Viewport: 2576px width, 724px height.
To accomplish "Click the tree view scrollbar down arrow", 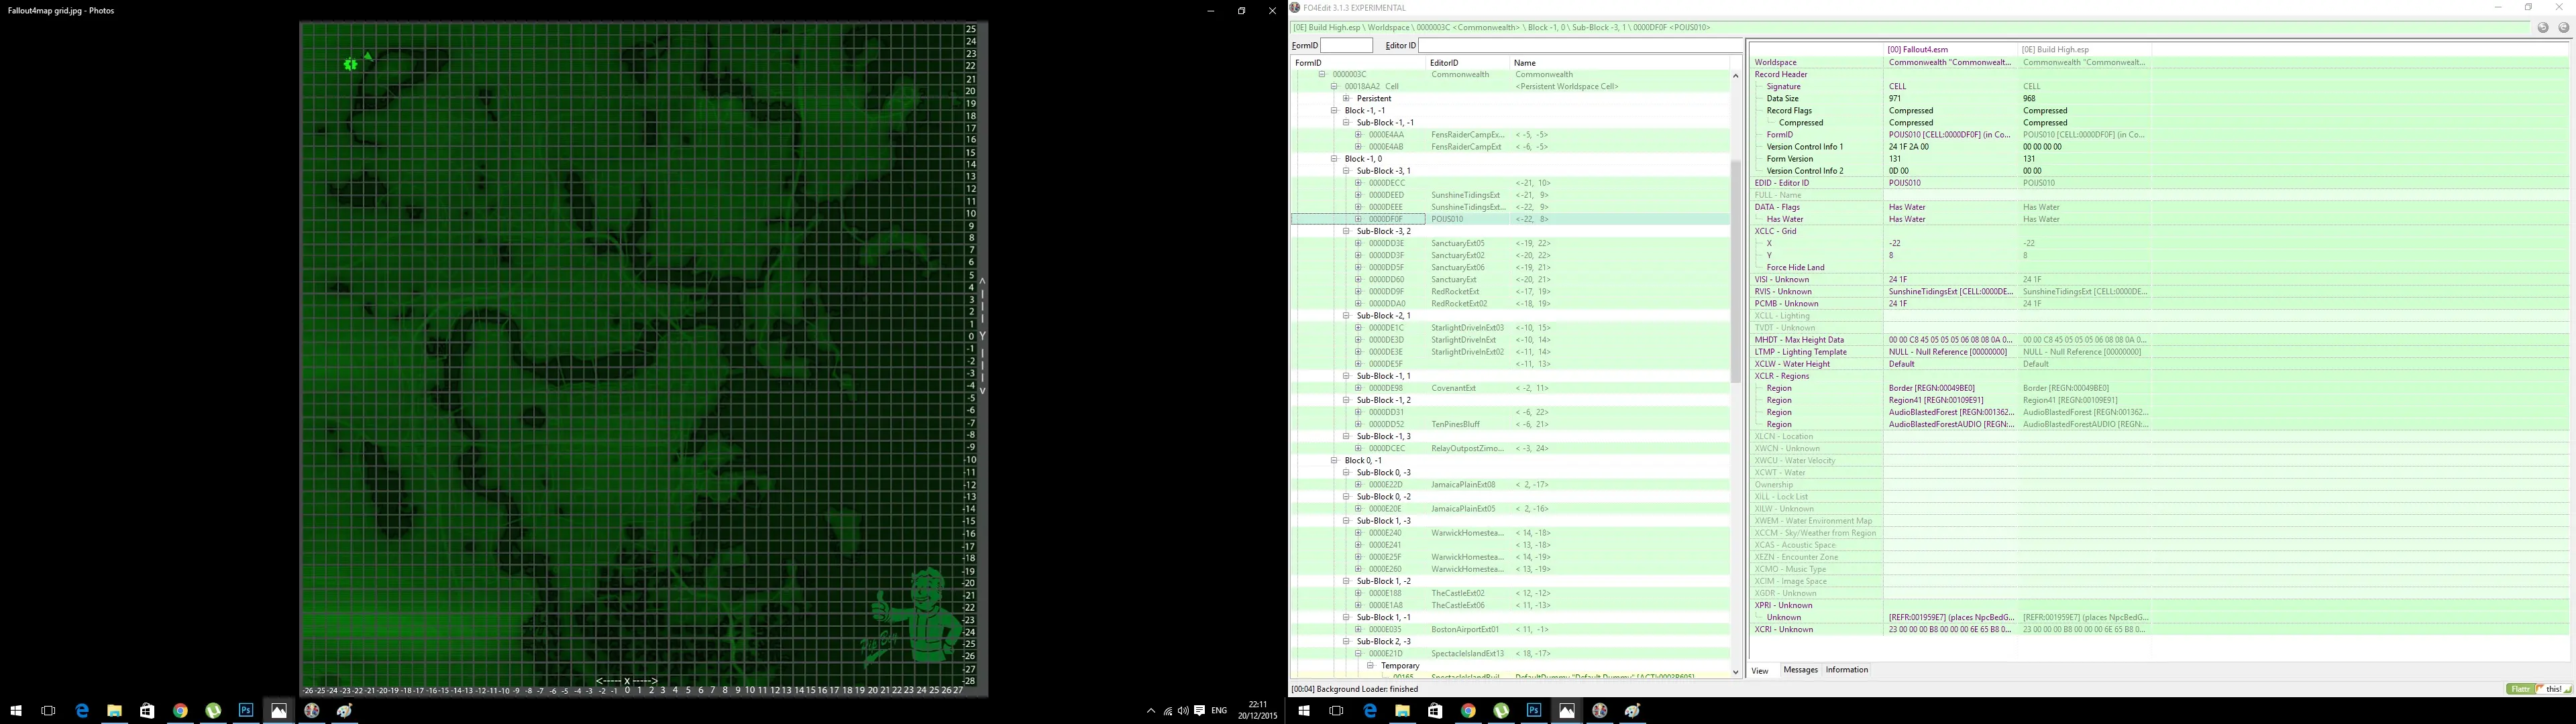I will pyautogui.click(x=1735, y=672).
